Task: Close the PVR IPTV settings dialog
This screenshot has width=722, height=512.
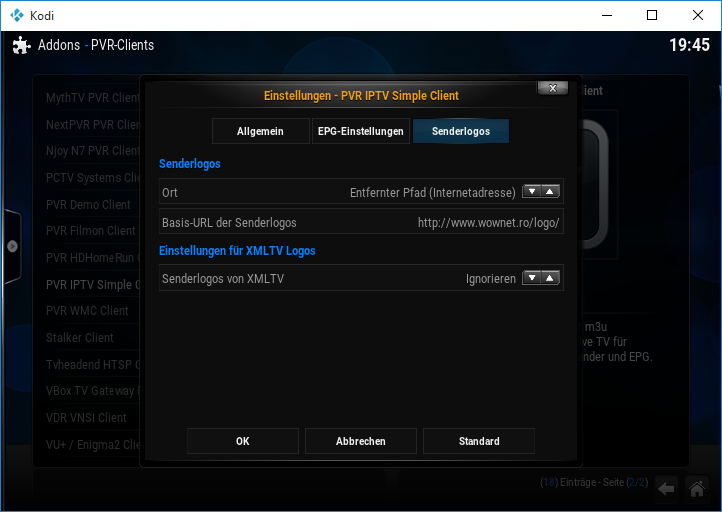Action: (x=553, y=88)
